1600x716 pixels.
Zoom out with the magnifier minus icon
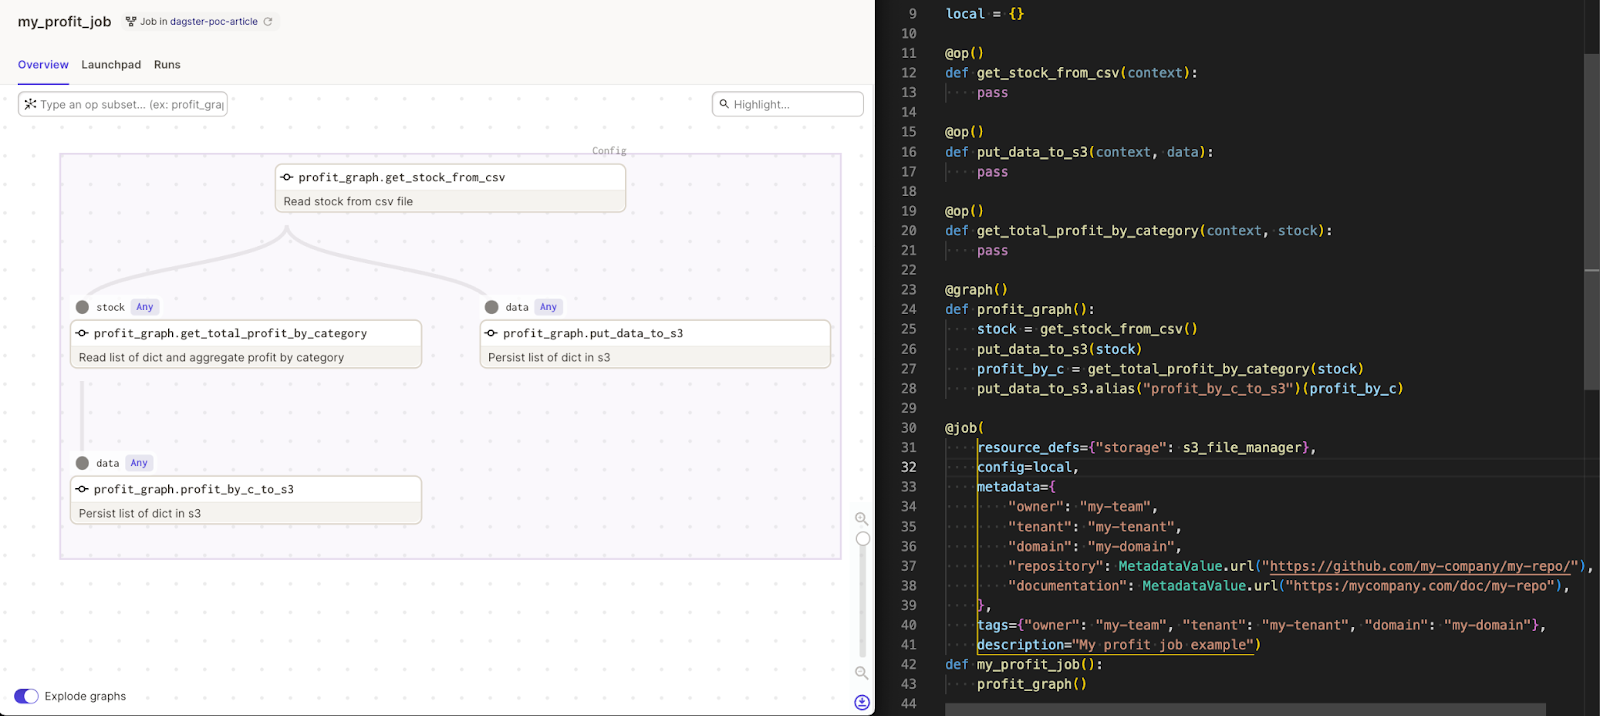861,673
